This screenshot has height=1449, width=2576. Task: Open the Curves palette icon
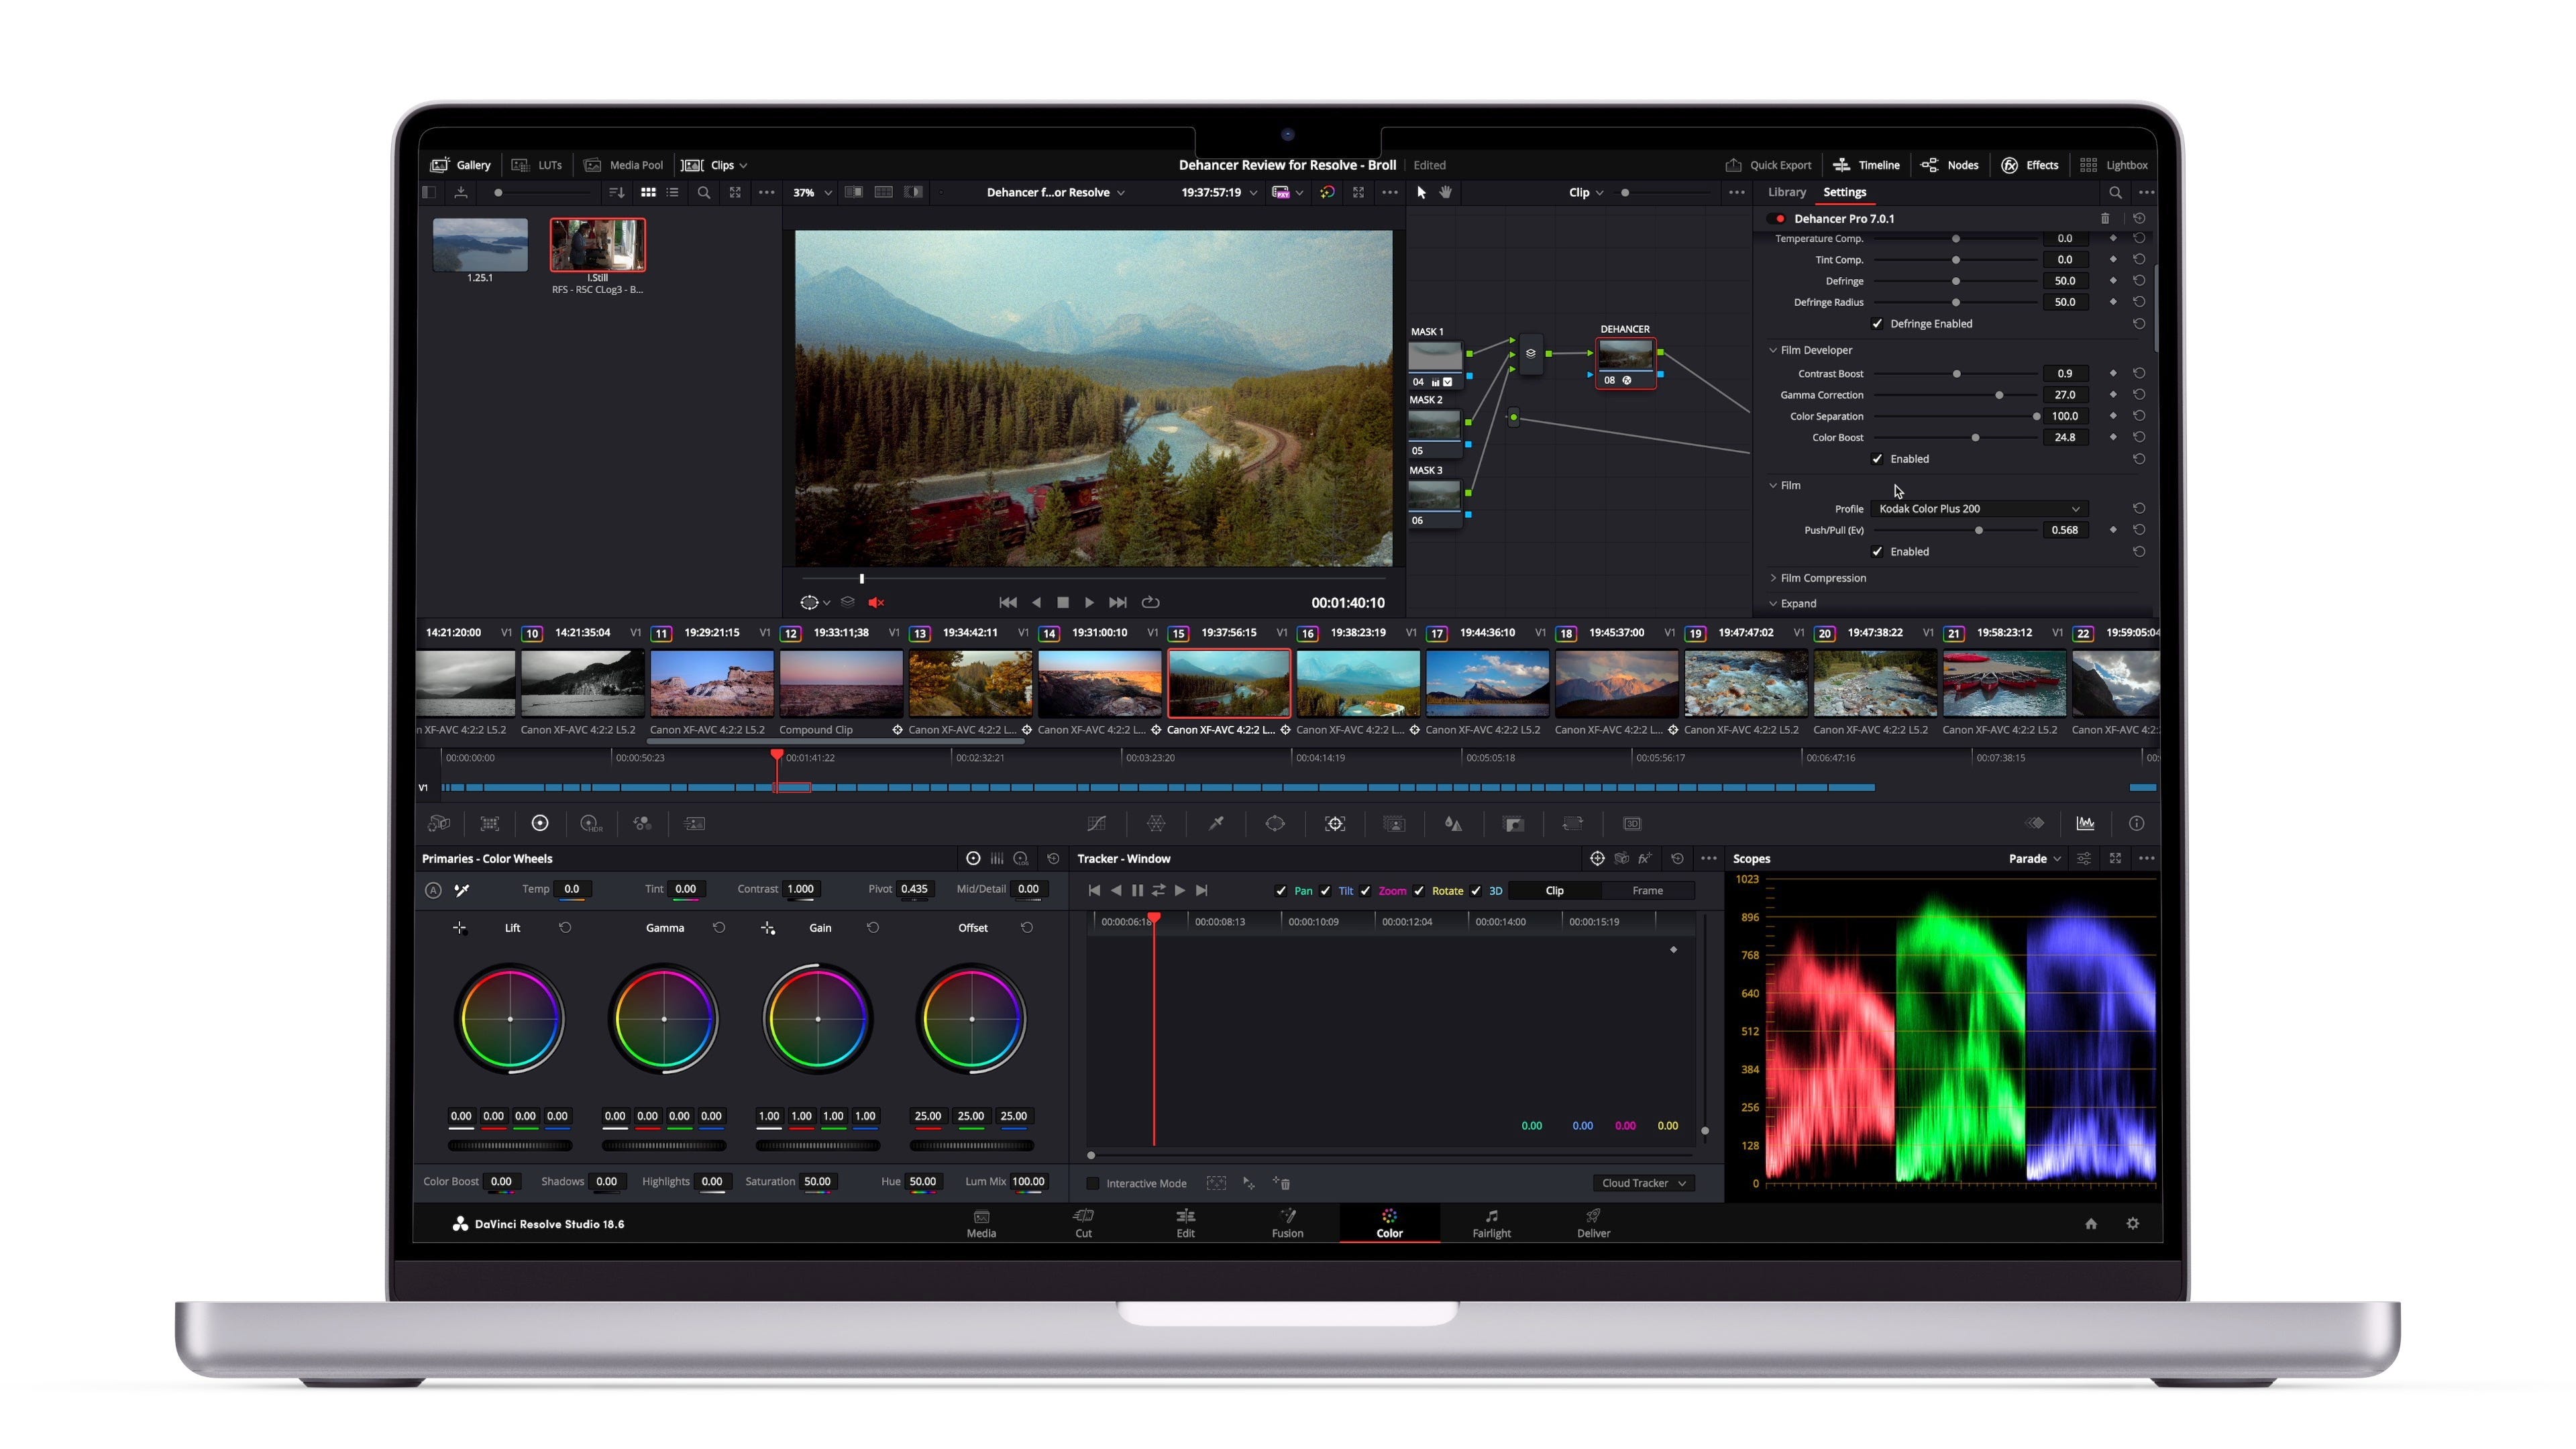[1096, 824]
